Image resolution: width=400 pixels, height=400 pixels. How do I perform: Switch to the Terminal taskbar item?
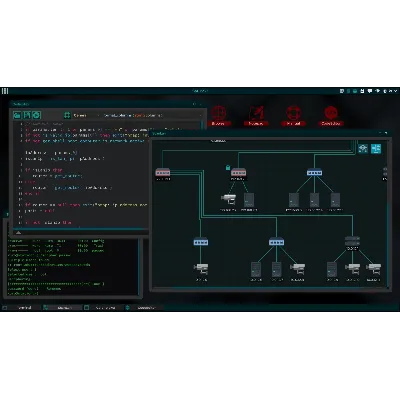21,308
